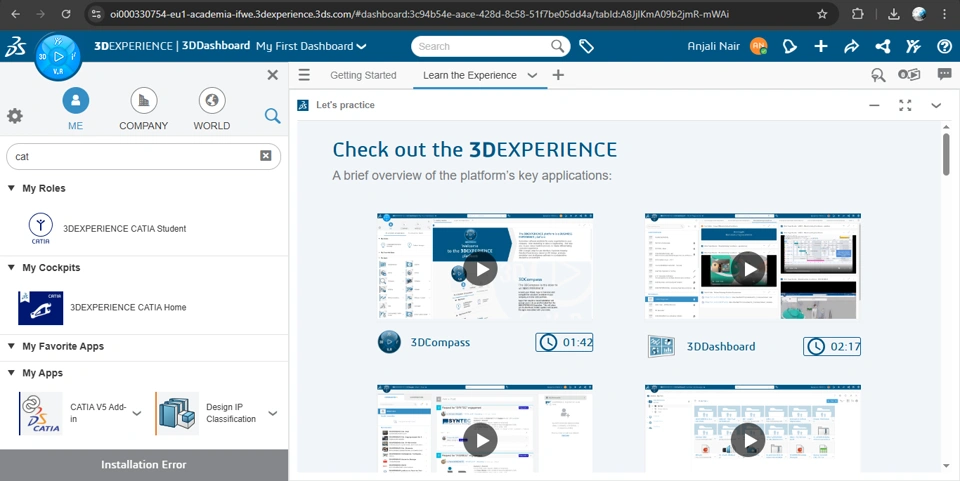Open the chat messages icon in tab bar

click(944, 74)
